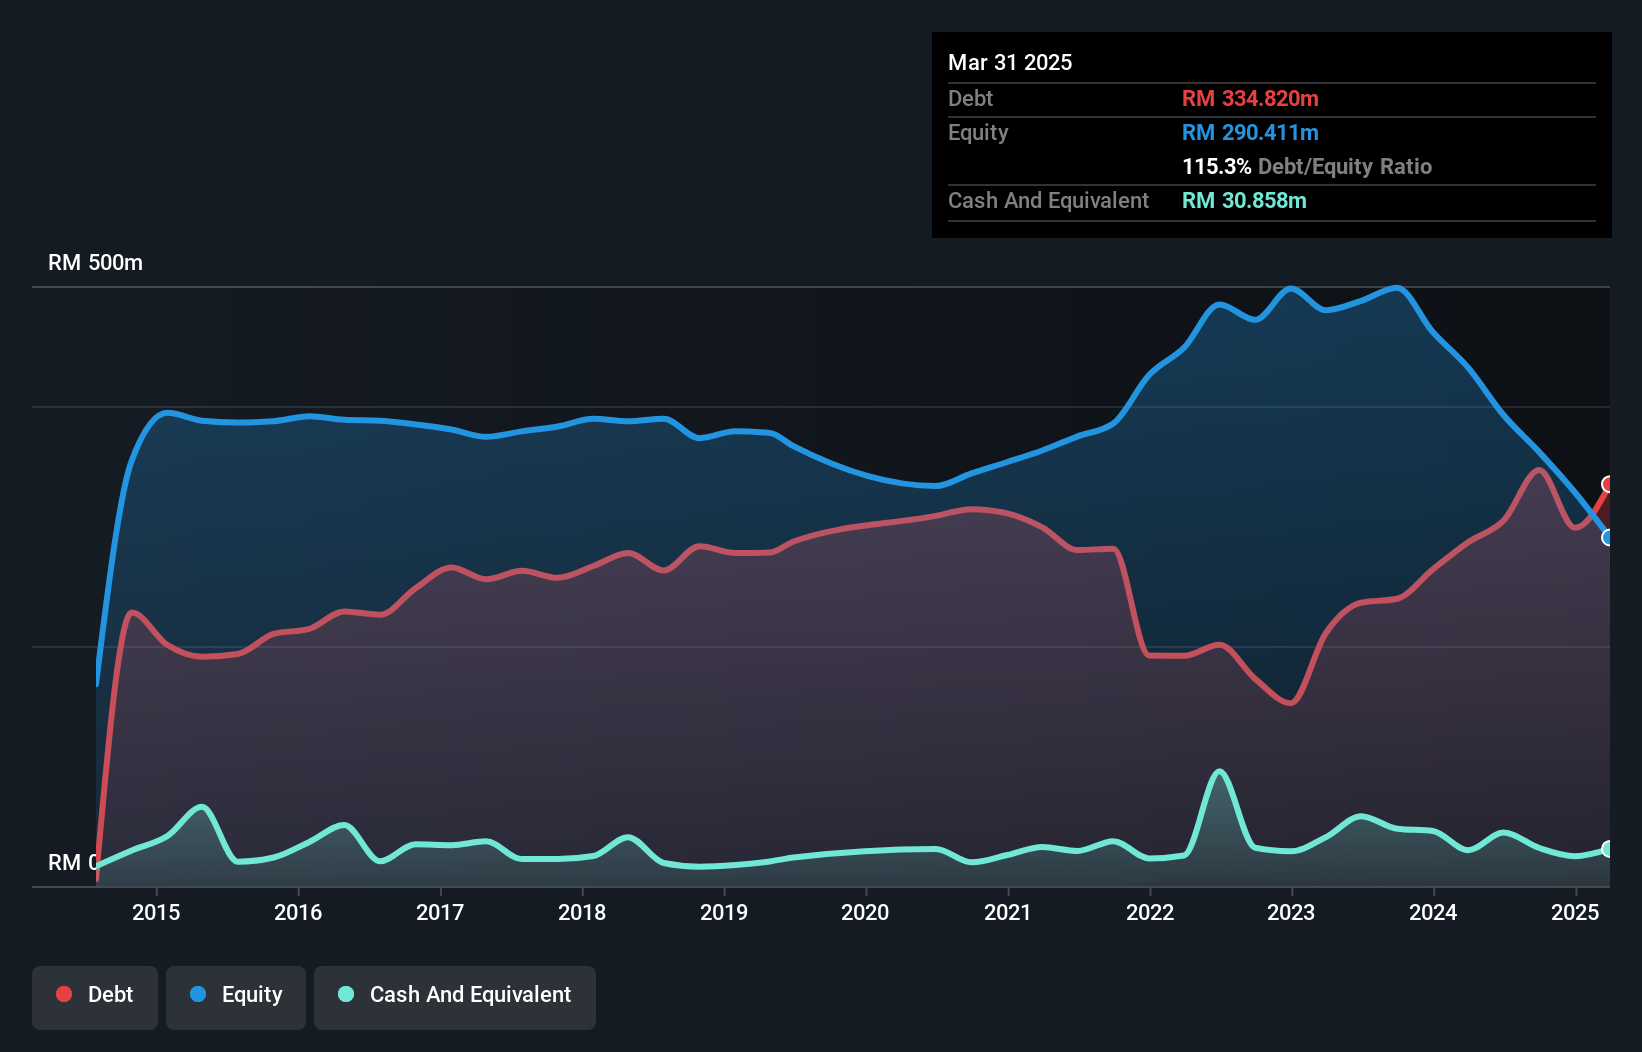This screenshot has width=1642, height=1052.
Task: Select the red Debt legend dot icon
Action: [62, 994]
